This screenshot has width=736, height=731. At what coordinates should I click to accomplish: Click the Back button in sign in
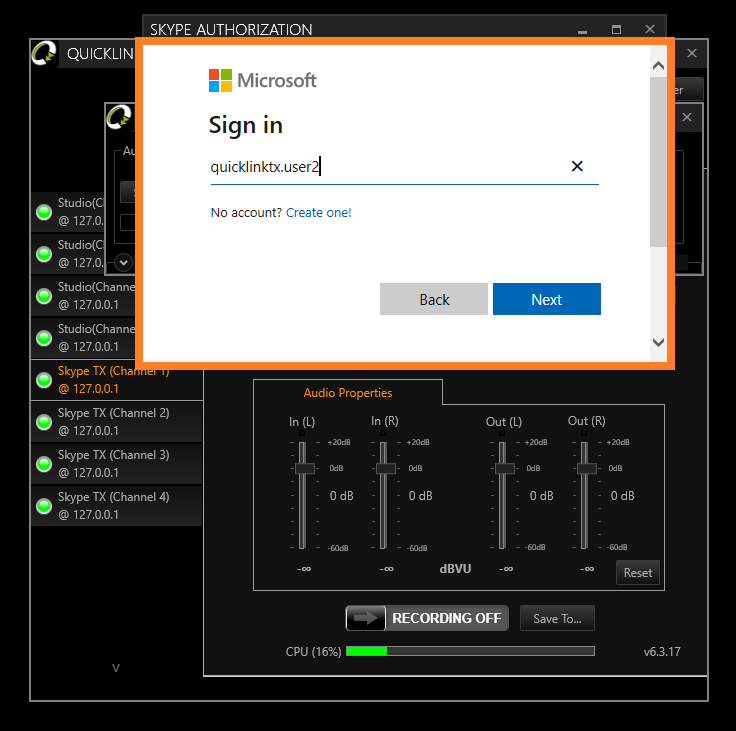(434, 299)
